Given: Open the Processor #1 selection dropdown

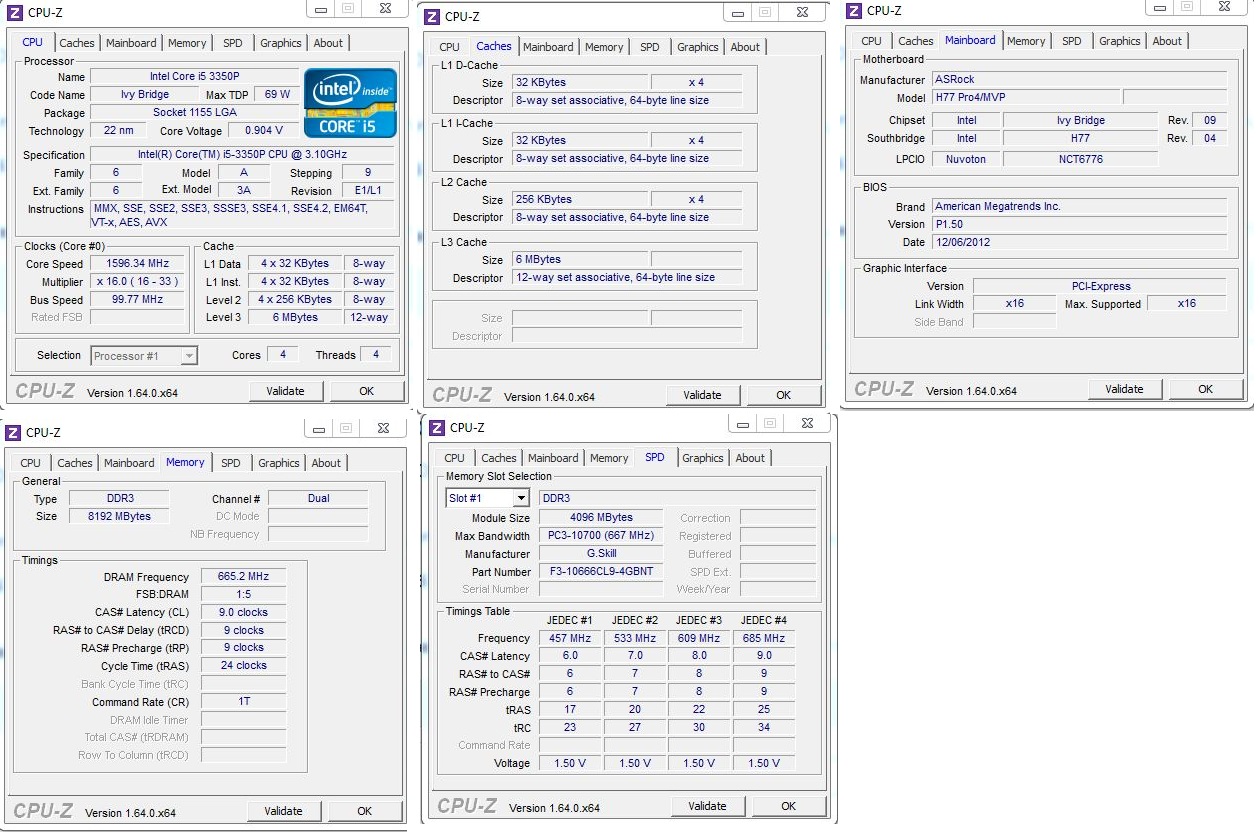Looking at the screenshot, I should click(x=189, y=355).
